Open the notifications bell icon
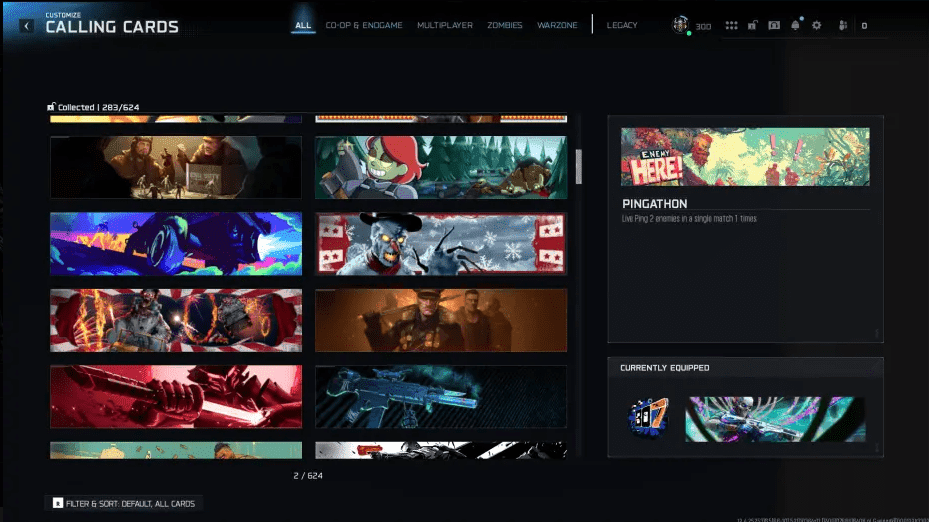Image resolution: width=929 pixels, height=522 pixels. point(796,26)
